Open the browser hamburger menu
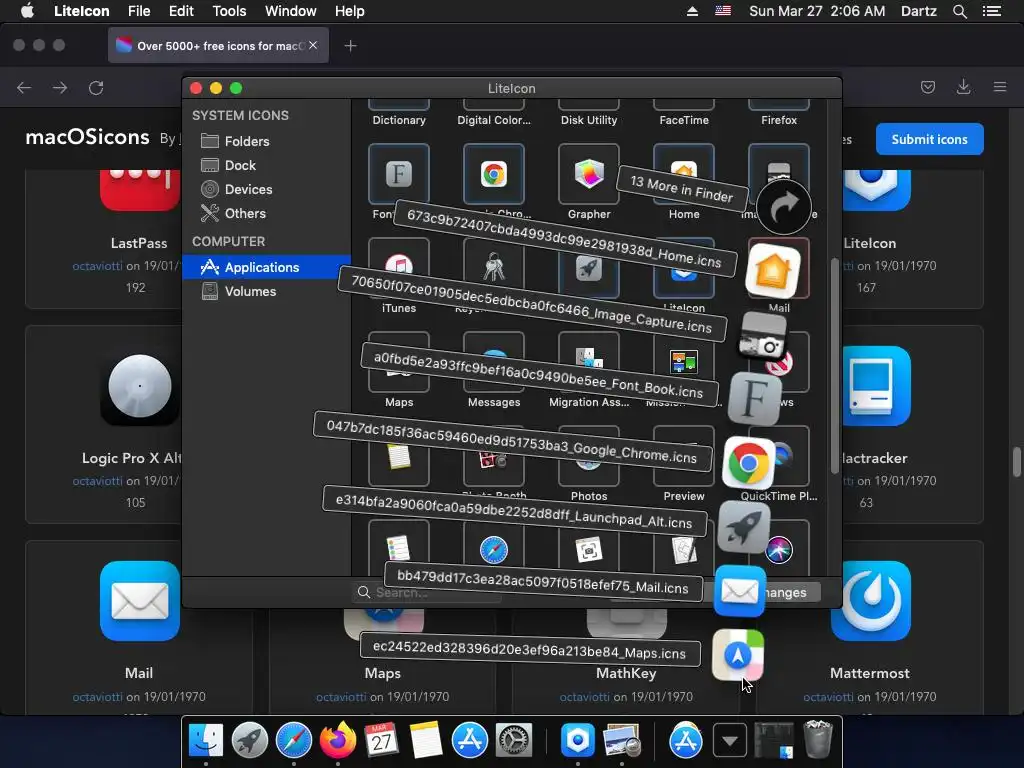Image resolution: width=1024 pixels, height=768 pixels. coord(1000,87)
